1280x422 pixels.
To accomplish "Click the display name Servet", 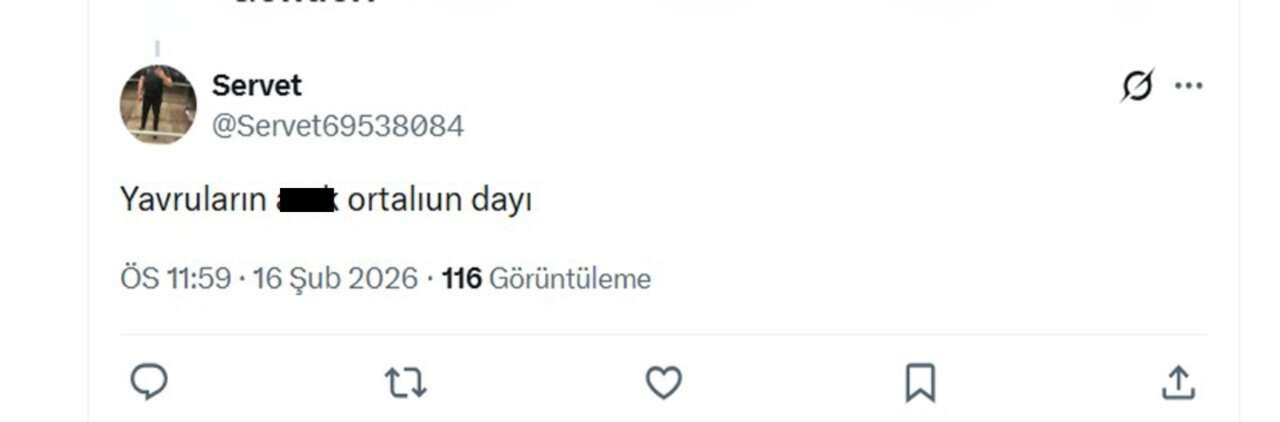I will tap(256, 85).
